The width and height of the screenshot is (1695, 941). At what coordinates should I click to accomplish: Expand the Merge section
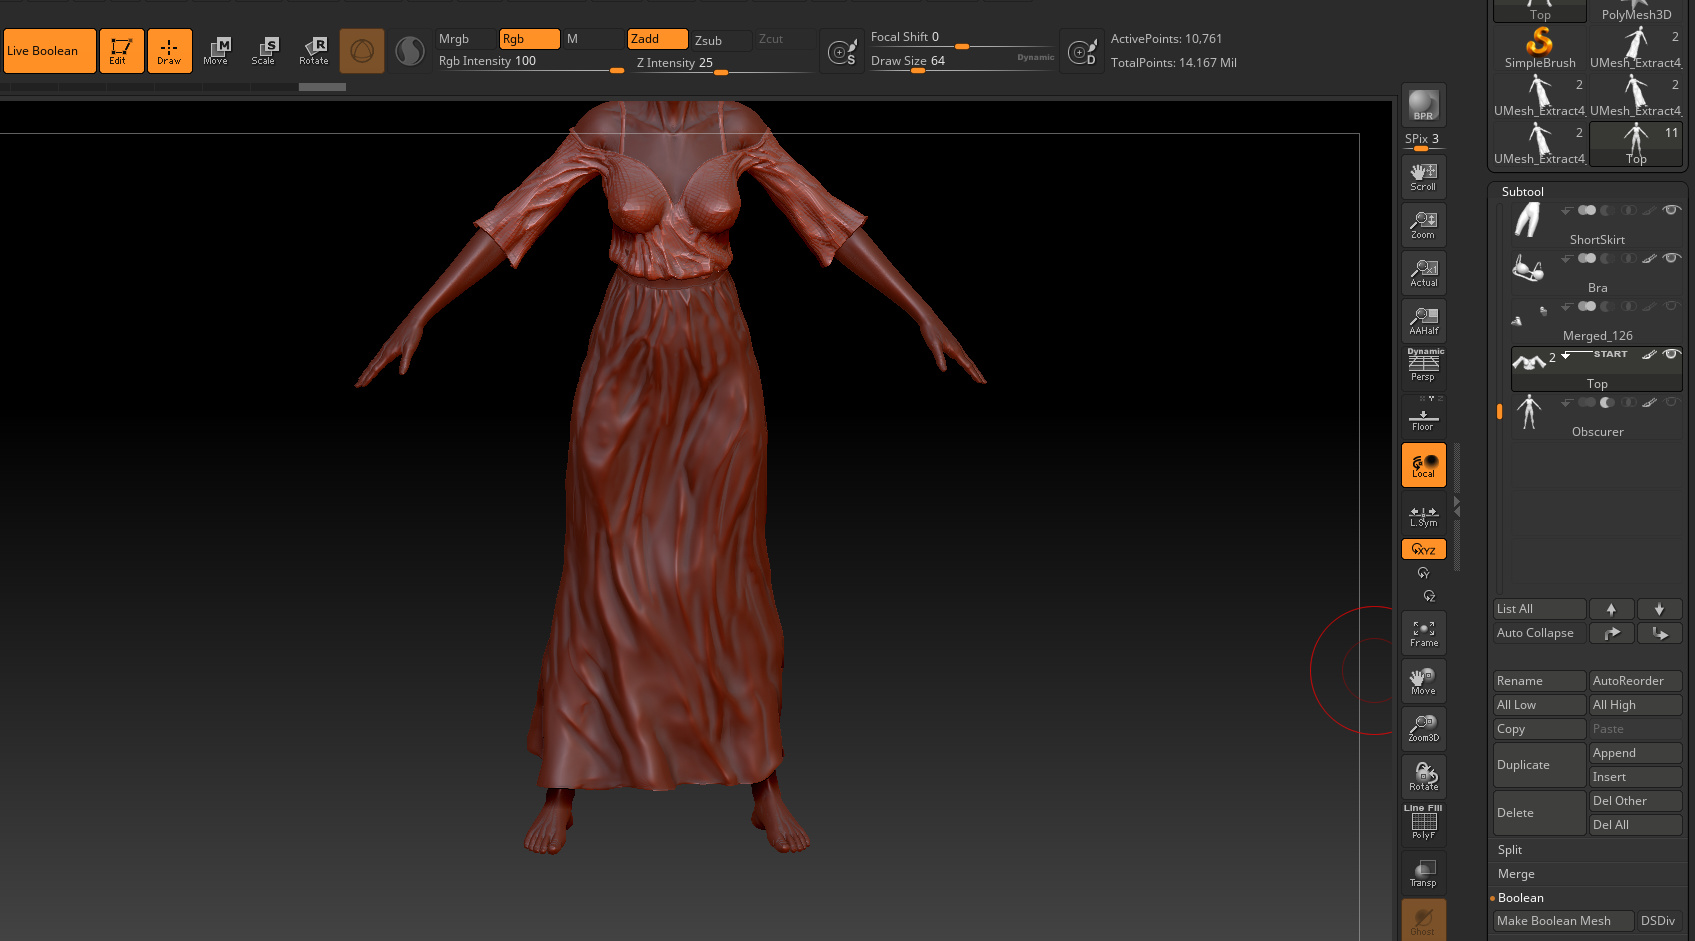point(1516,874)
